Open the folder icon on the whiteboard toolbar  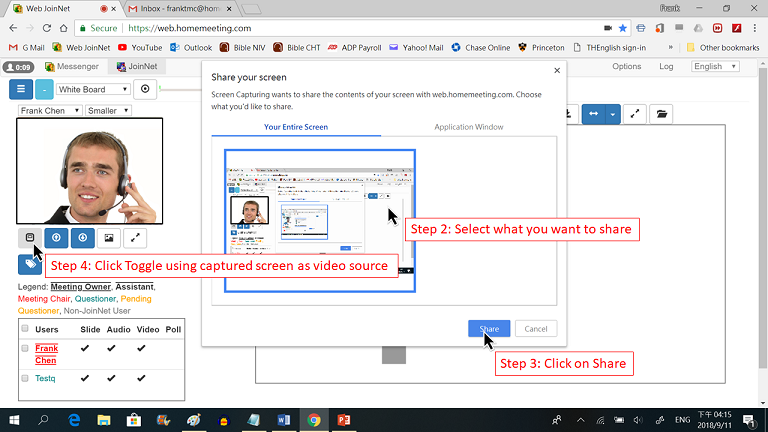point(661,114)
